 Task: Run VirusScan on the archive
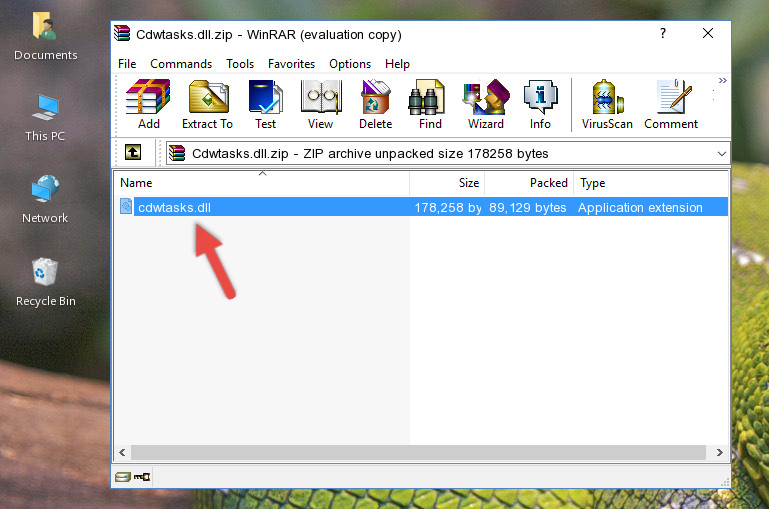pyautogui.click(x=607, y=104)
